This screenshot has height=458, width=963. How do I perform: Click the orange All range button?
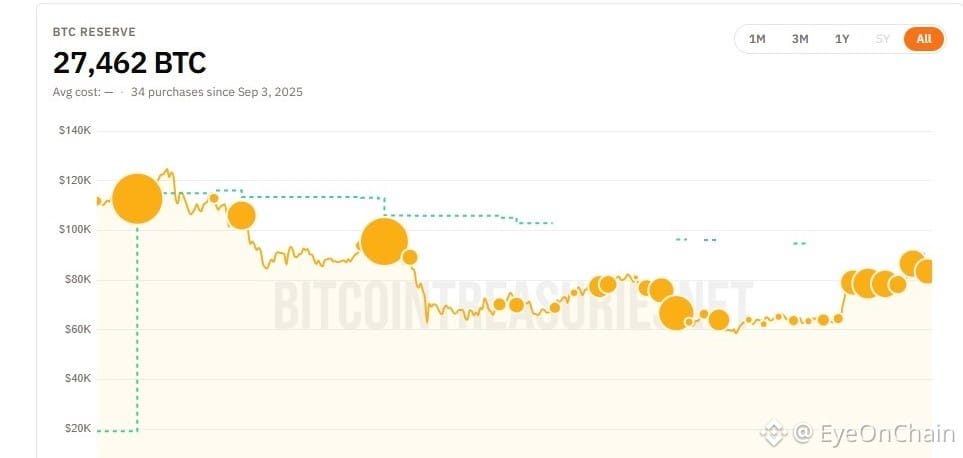[924, 39]
